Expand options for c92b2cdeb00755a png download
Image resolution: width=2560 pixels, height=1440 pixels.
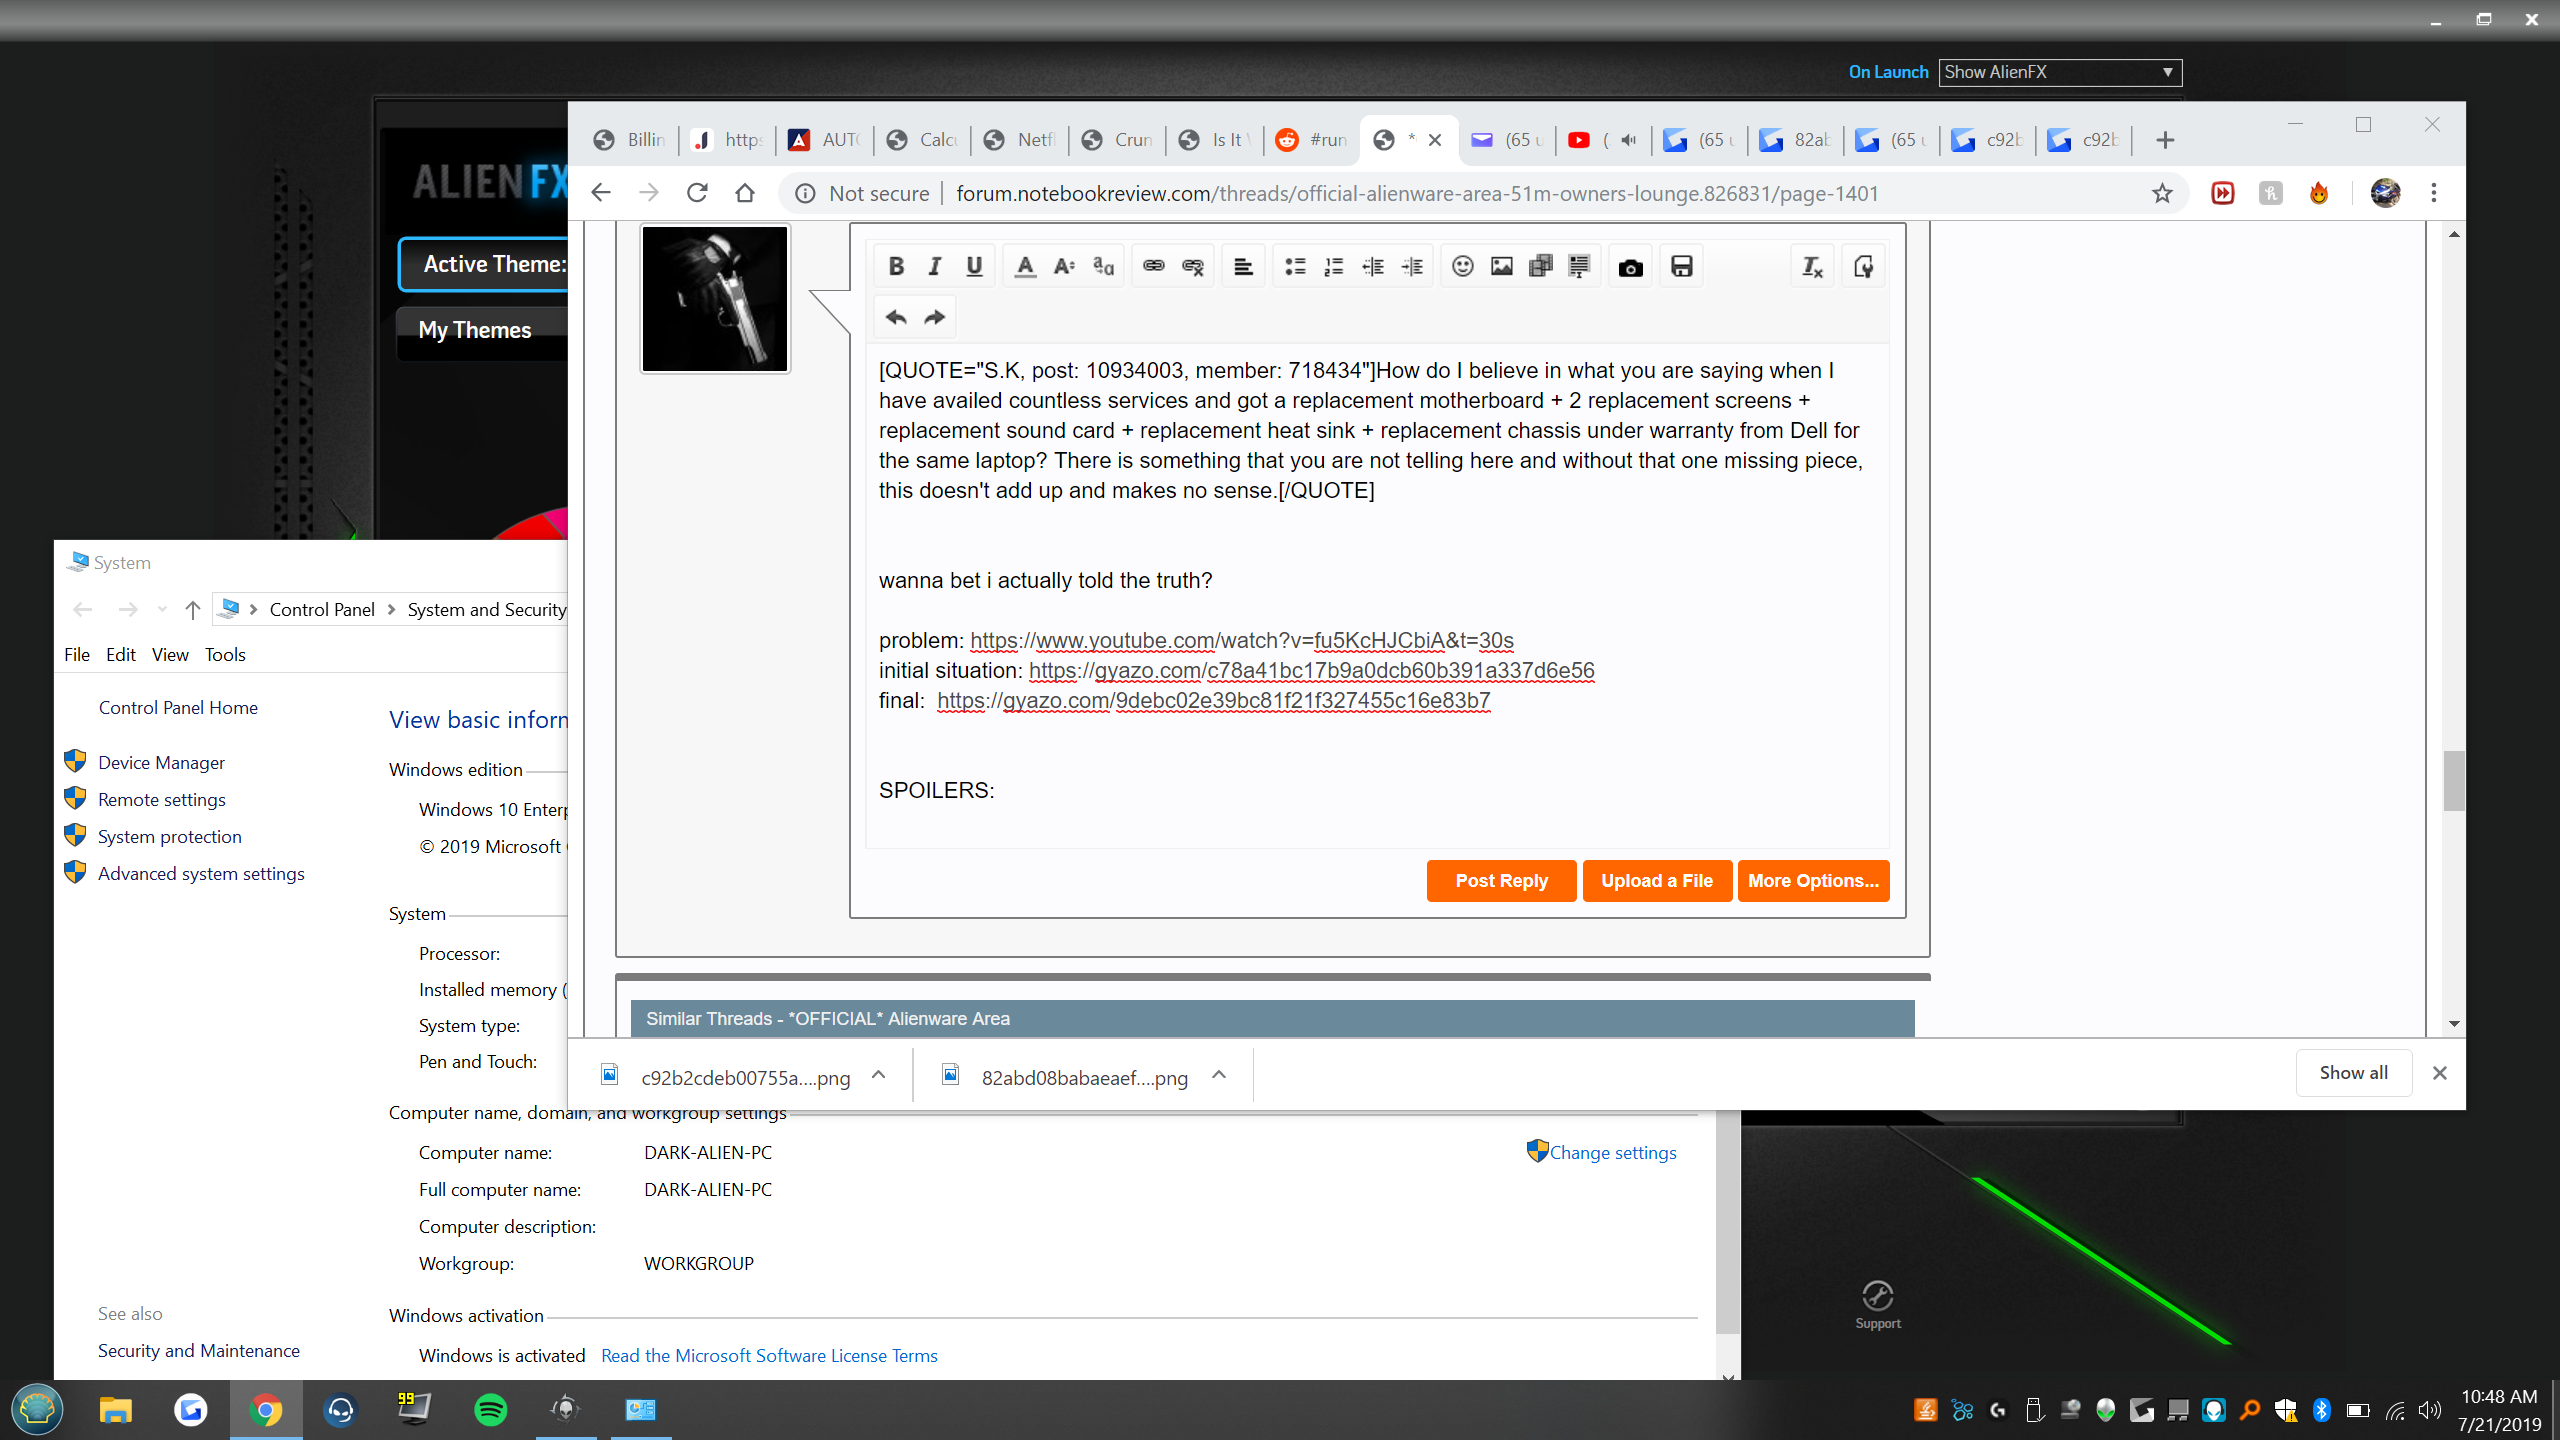click(879, 1075)
